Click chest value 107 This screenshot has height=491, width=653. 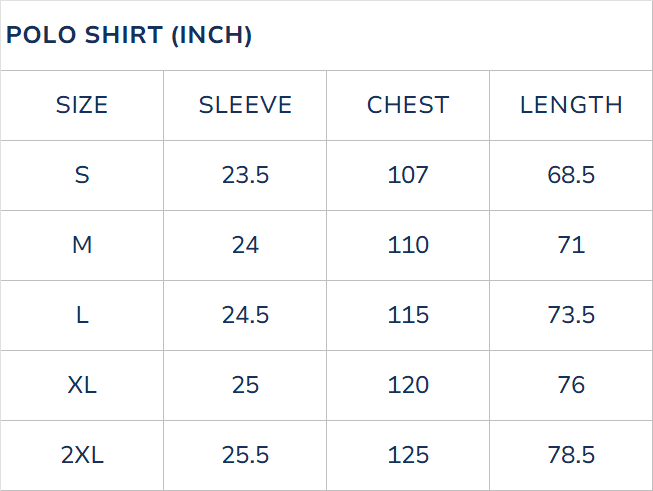tap(408, 175)
